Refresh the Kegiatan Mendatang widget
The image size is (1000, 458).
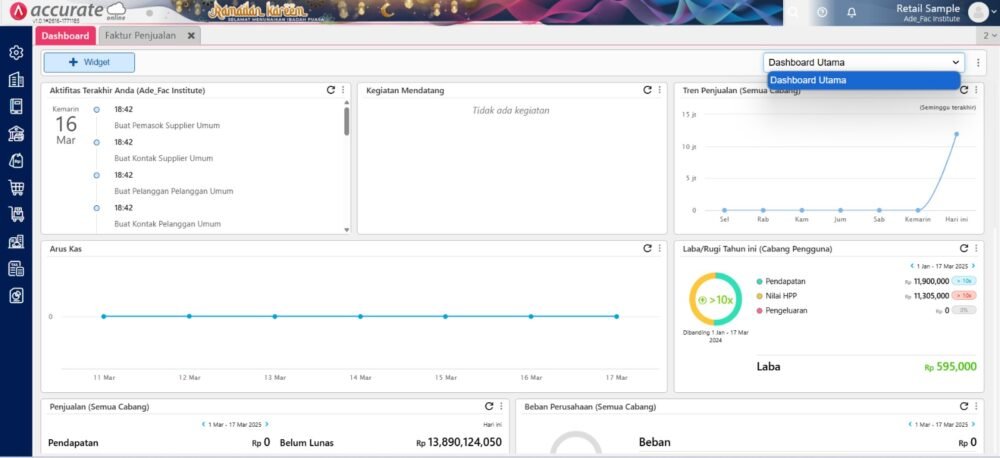tap(647, 90)
